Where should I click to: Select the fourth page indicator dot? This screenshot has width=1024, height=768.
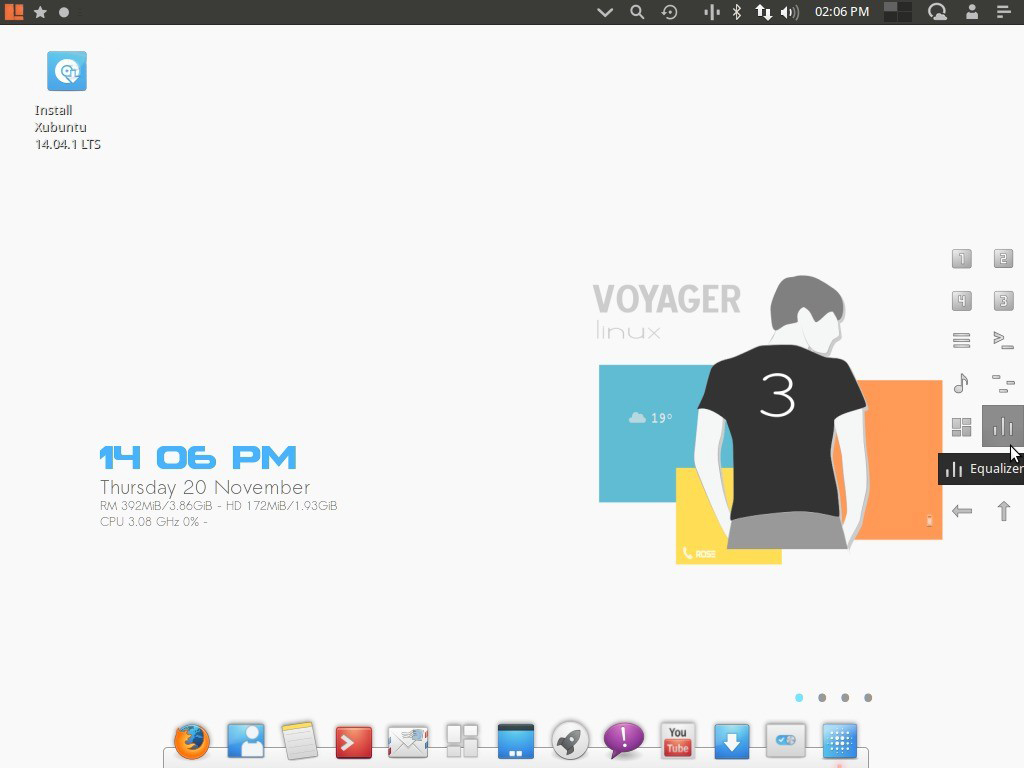click(868, 697)
